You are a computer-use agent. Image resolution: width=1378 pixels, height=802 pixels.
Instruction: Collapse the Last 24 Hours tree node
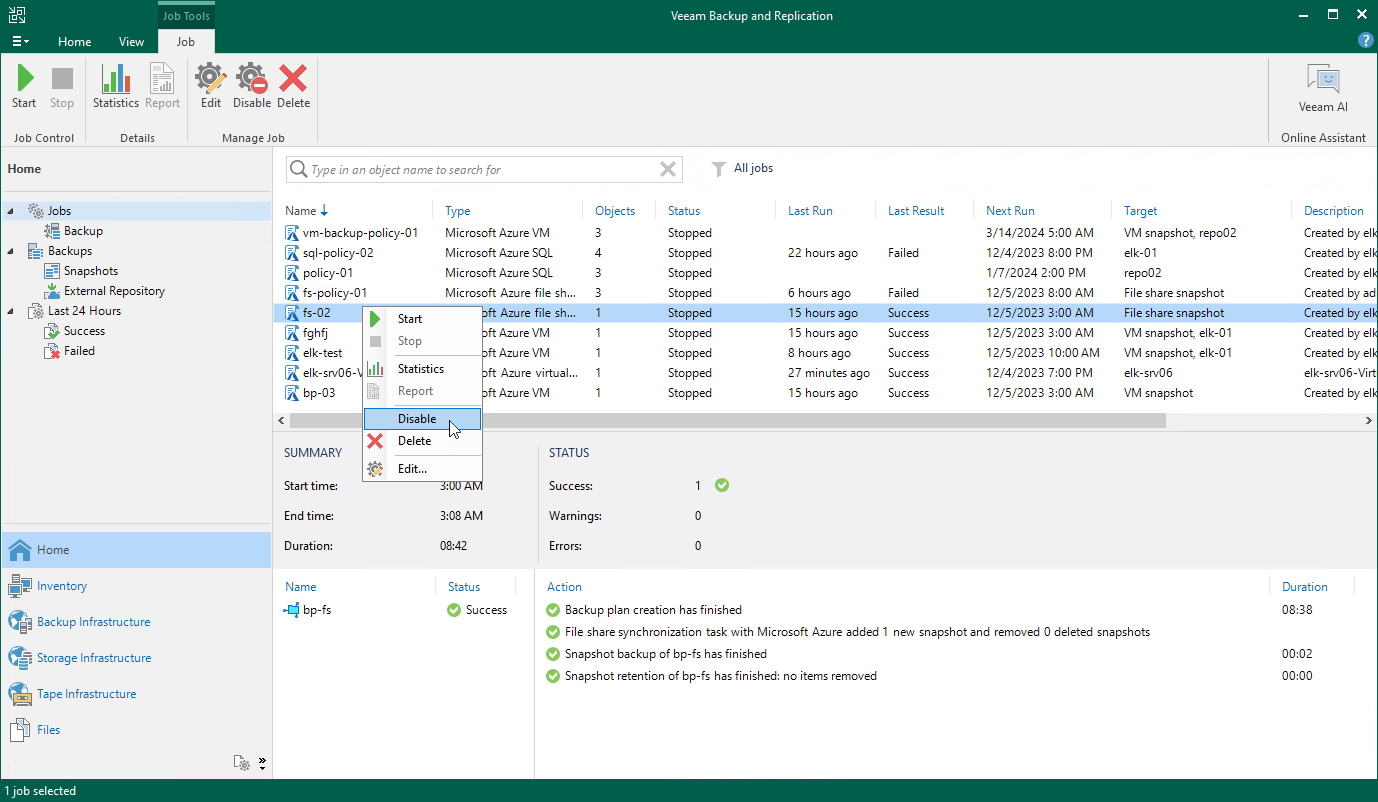coord(11,311)
